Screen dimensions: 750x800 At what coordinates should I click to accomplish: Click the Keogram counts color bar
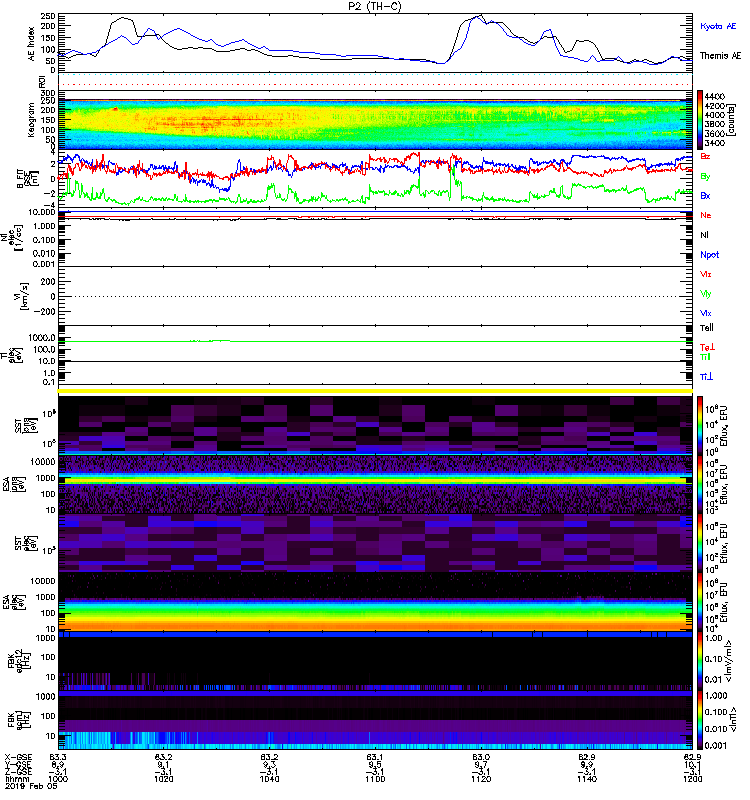(700, 119)
